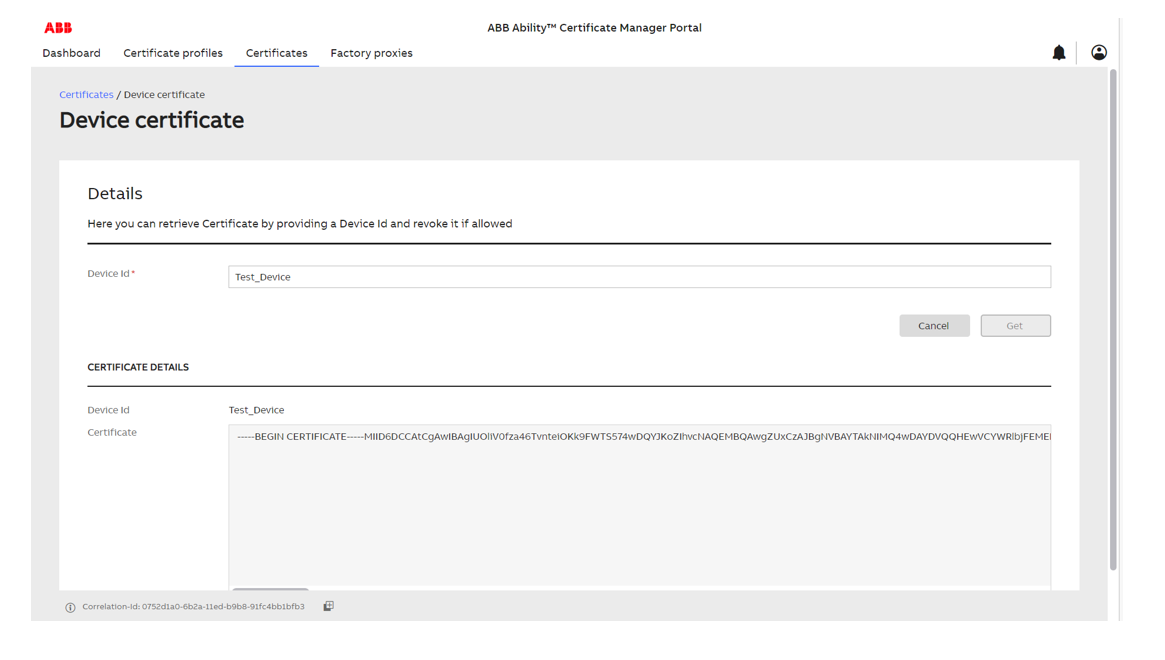Open the notifications bell

1059,52
